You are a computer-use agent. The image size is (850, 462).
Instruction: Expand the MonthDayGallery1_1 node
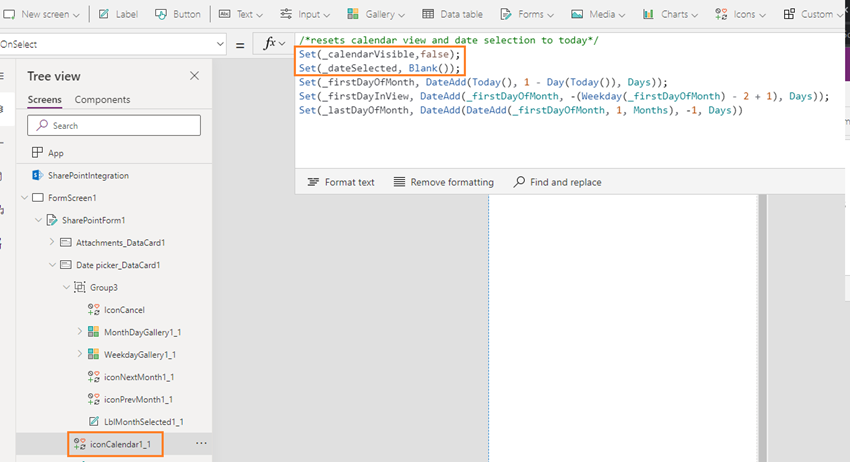coord(80,332)
